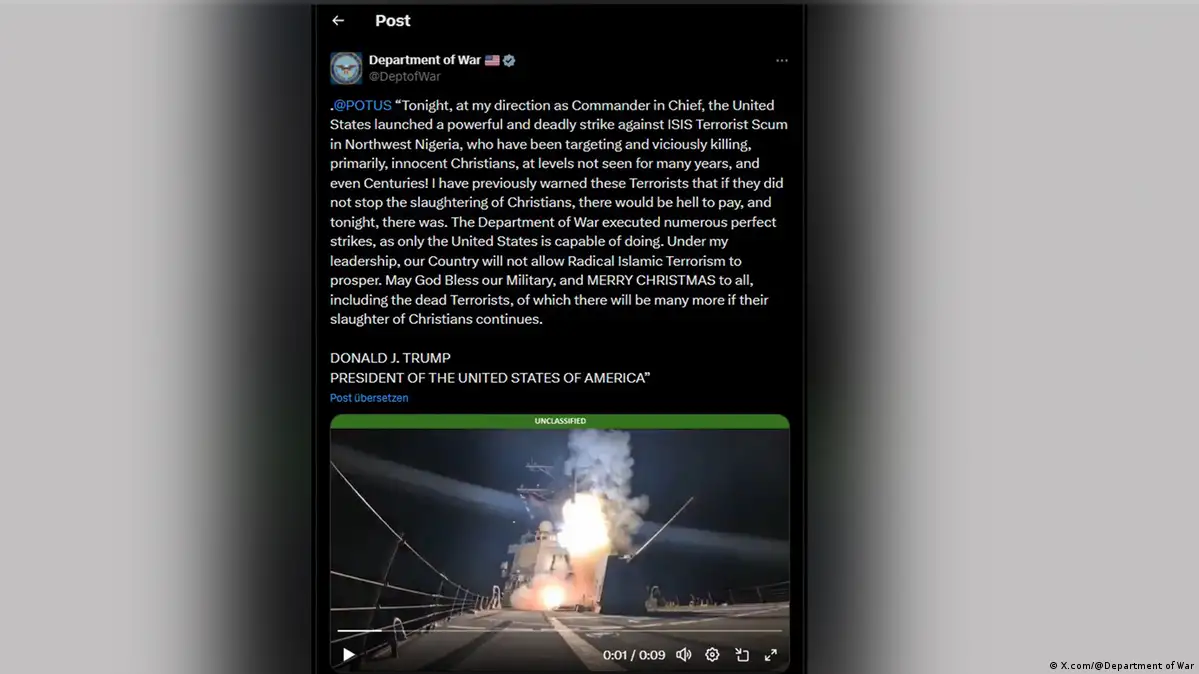
Task: Click the DONALD J. TRUMP signature text
Action: 390,358
